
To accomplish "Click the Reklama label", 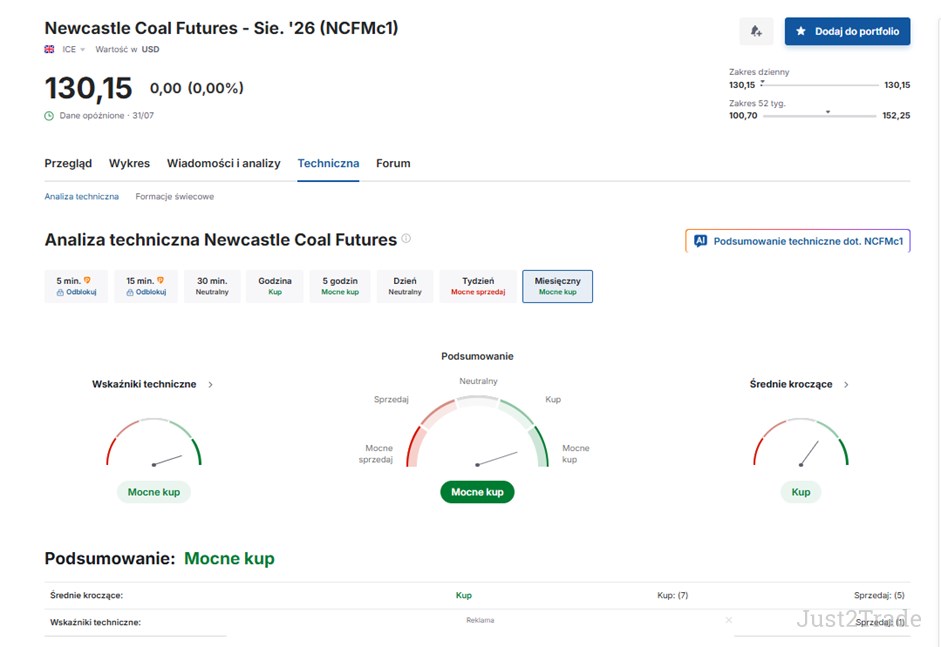I will point(480,620).
